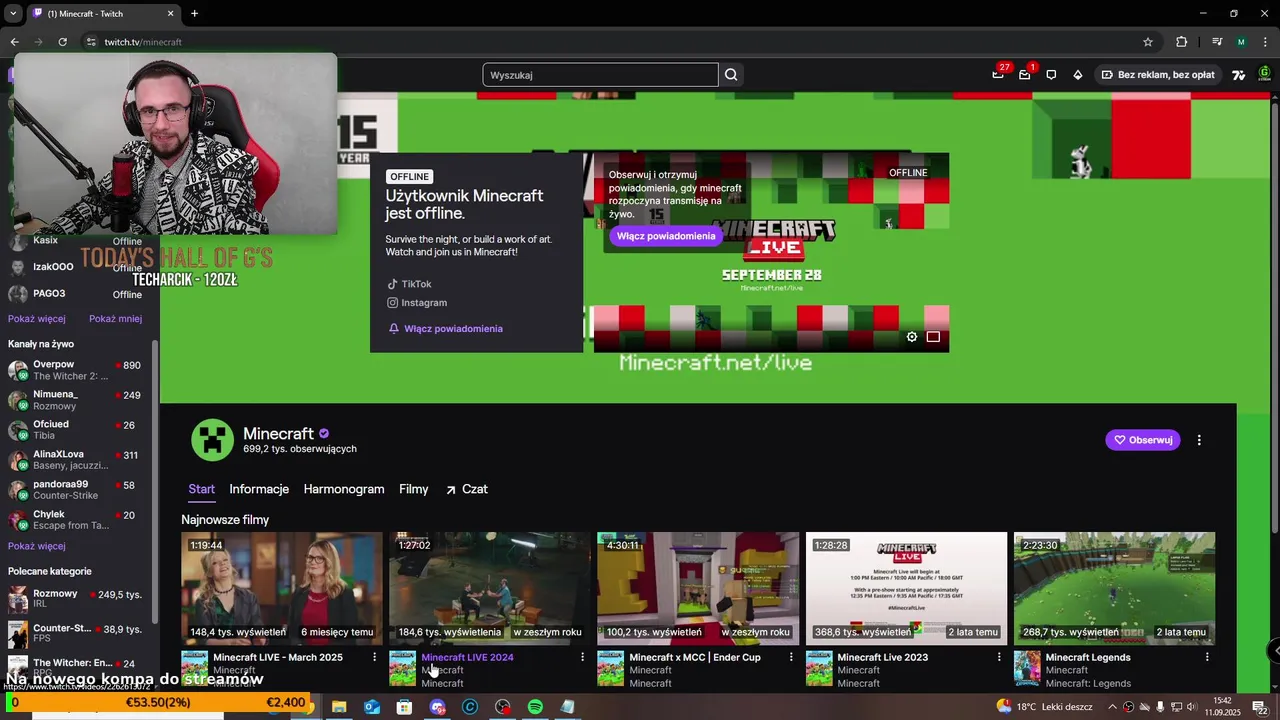Open the Minecraft Live 2023 thumbnail

pyautogui.click(x=906, y=587)
